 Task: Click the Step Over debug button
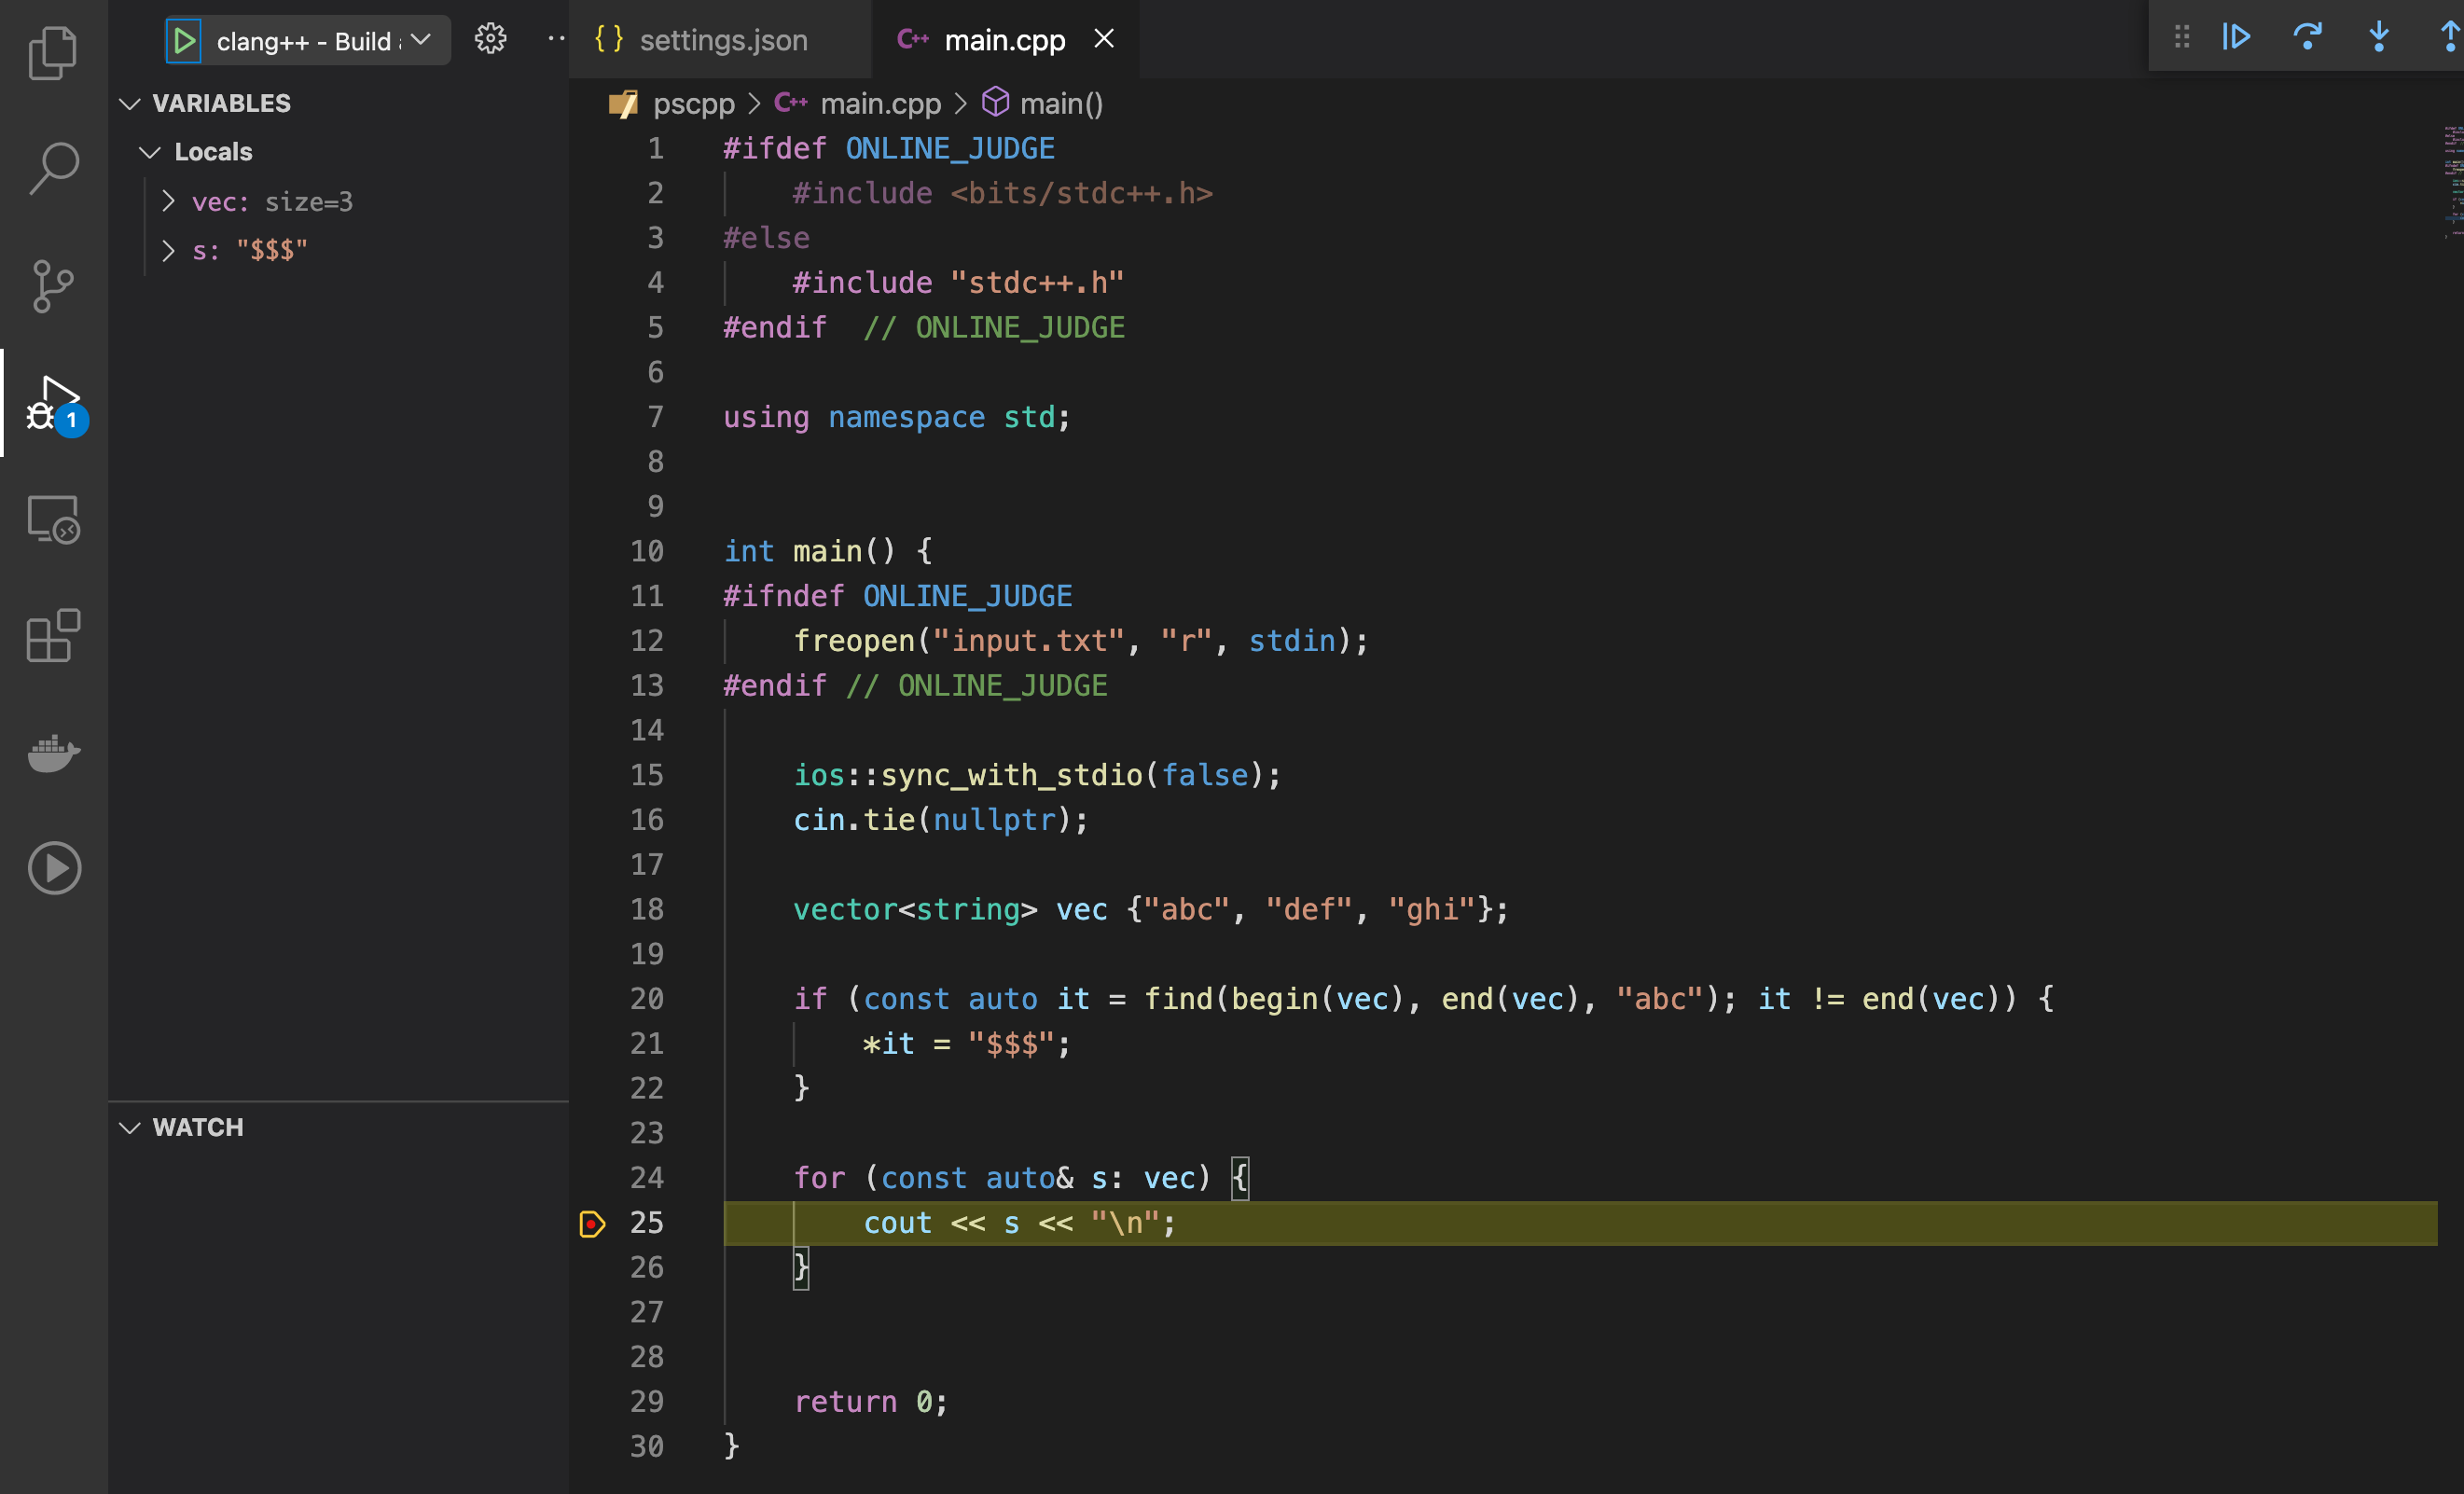click(x=2307, y=38)
